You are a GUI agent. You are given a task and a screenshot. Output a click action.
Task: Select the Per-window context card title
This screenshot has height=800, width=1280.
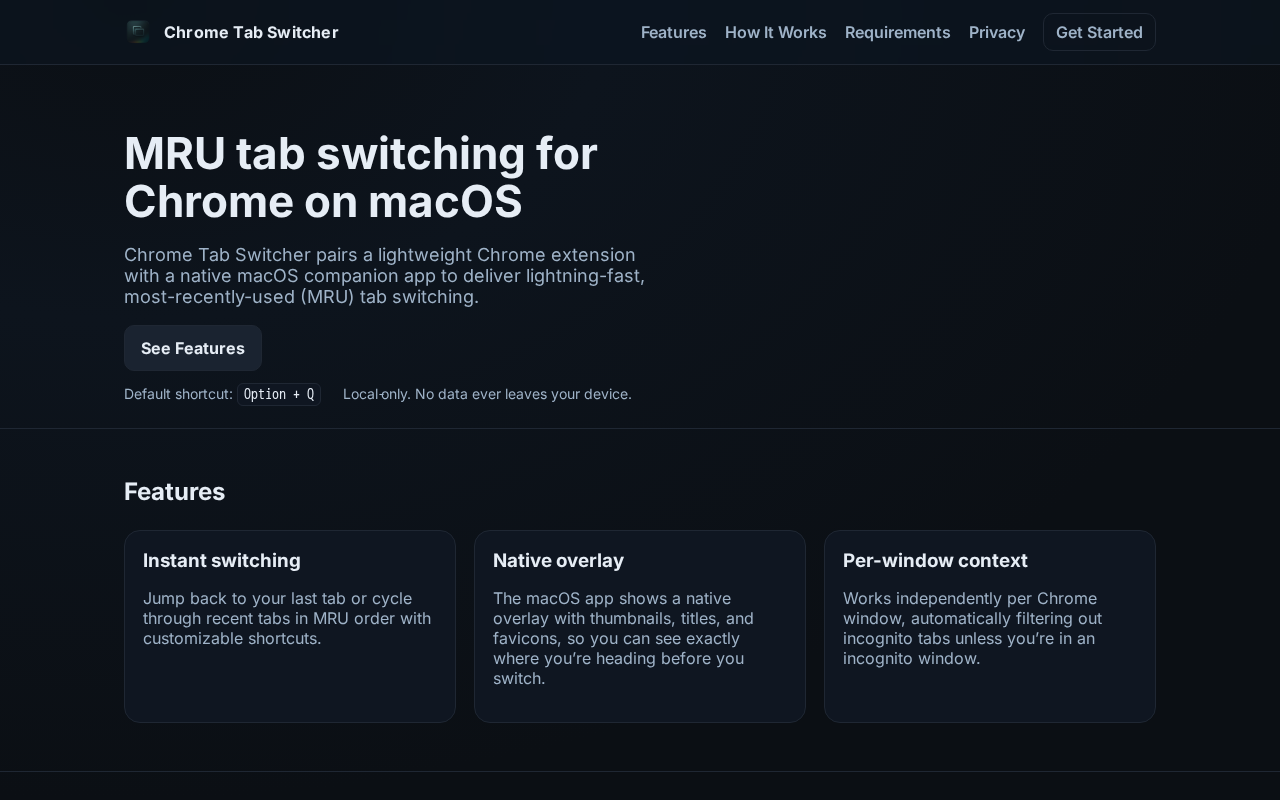tap(935, 561)
